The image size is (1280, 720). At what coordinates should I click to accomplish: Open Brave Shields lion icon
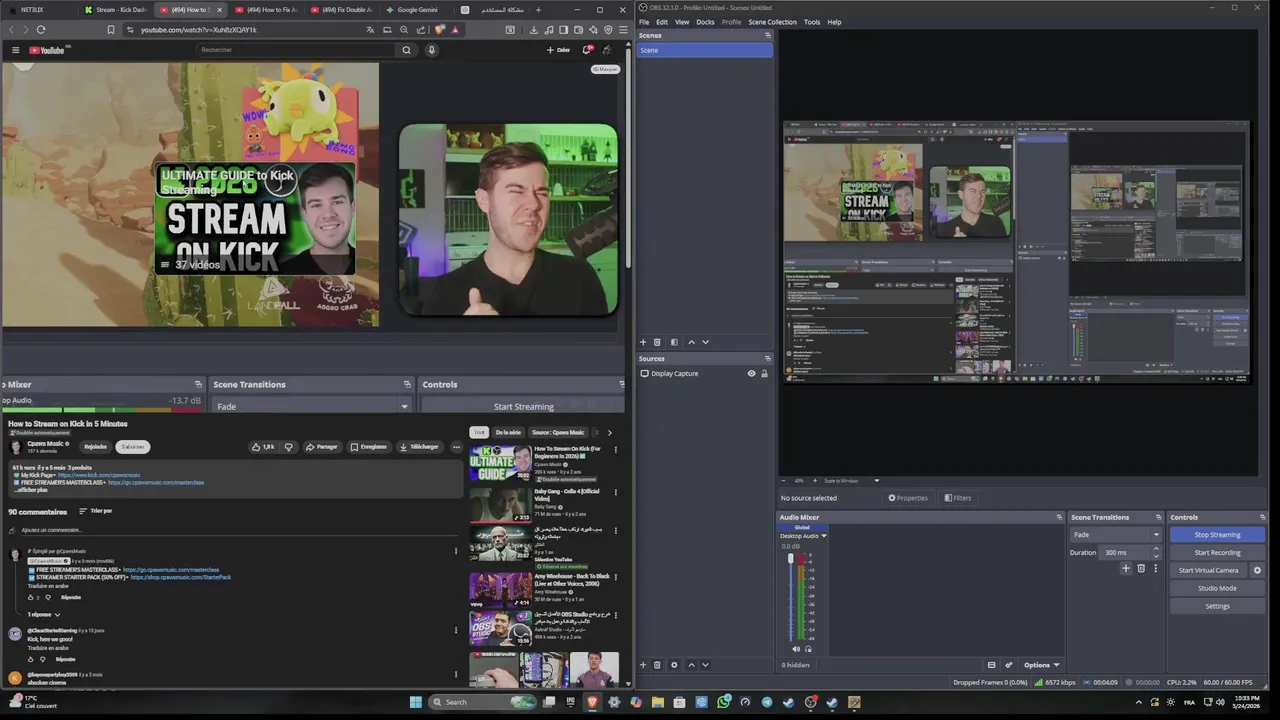pyautogui.click(x=439, y=30)
